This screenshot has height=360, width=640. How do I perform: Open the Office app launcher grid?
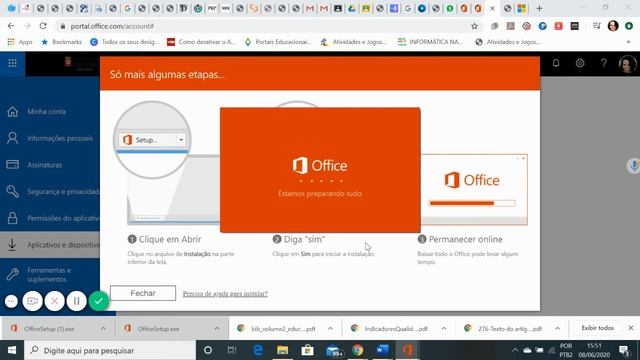tap(12, 63)
